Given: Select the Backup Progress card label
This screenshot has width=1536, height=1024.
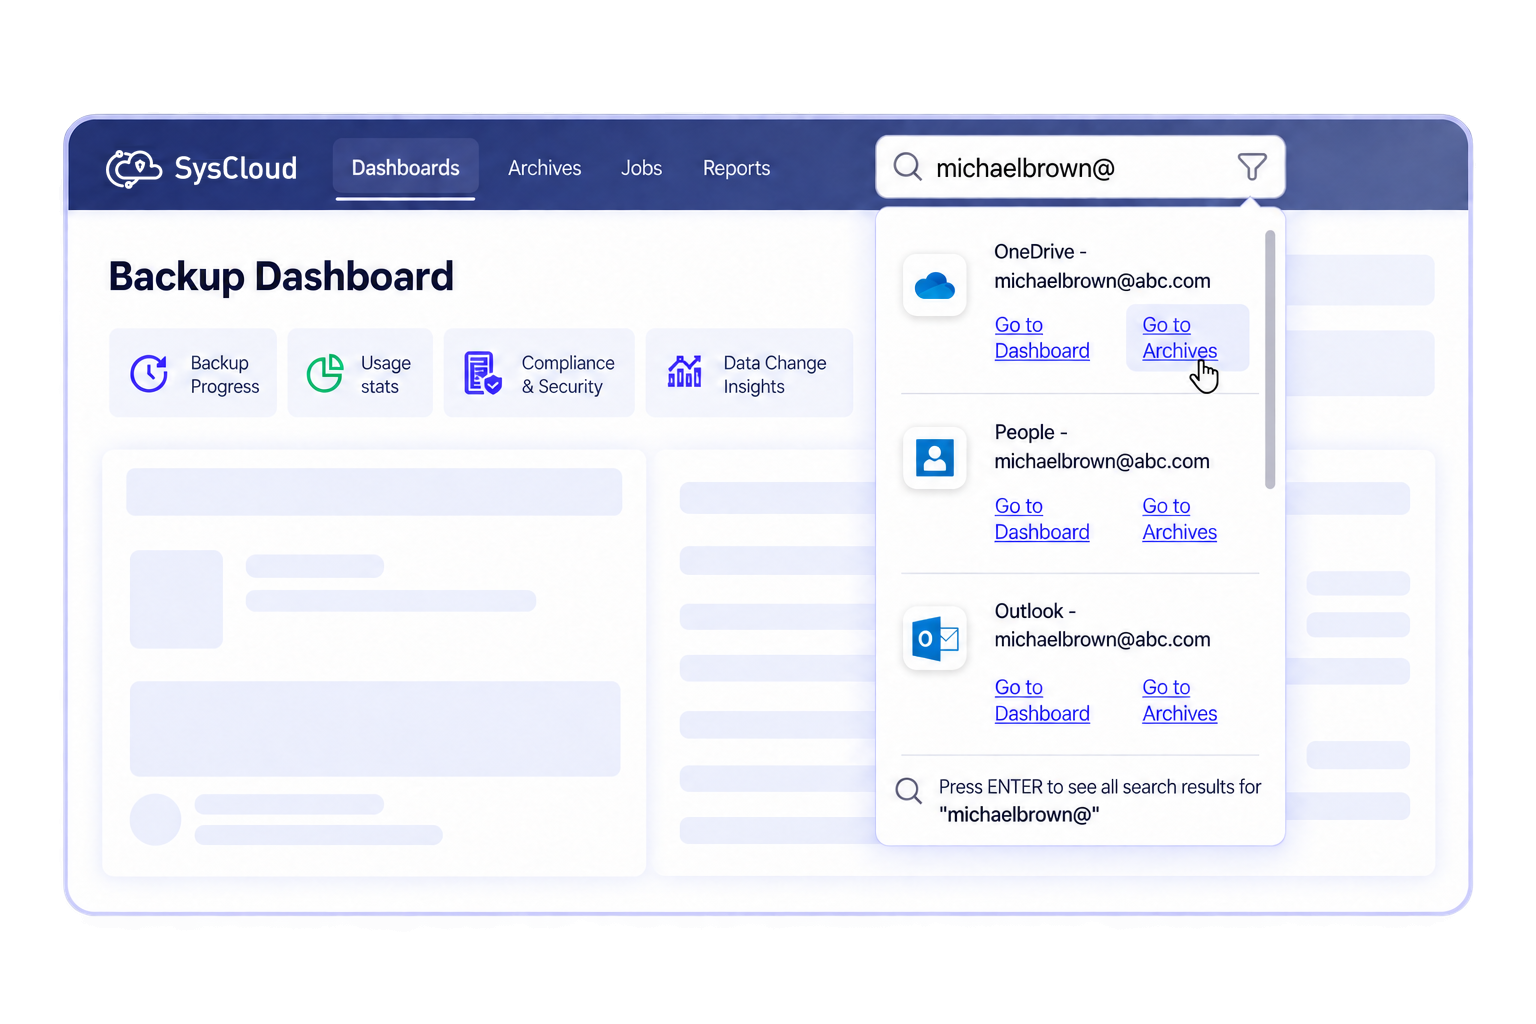Looking at the screenshot, I should coord(225,375).
